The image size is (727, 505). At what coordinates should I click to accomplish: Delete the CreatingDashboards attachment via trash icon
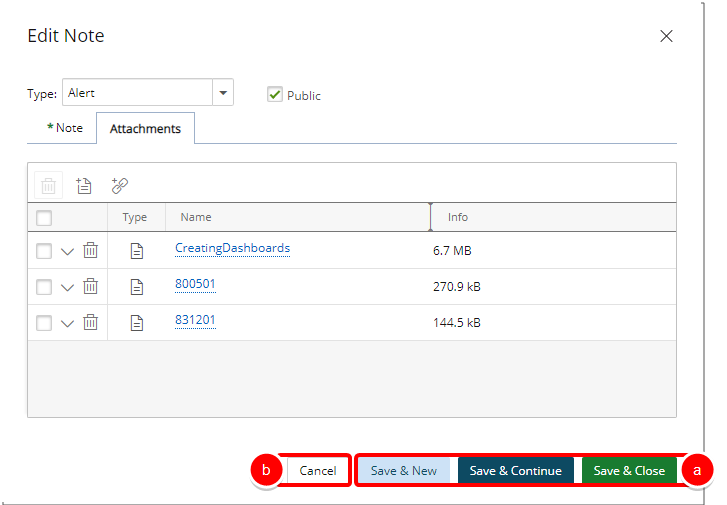[90, 250]
